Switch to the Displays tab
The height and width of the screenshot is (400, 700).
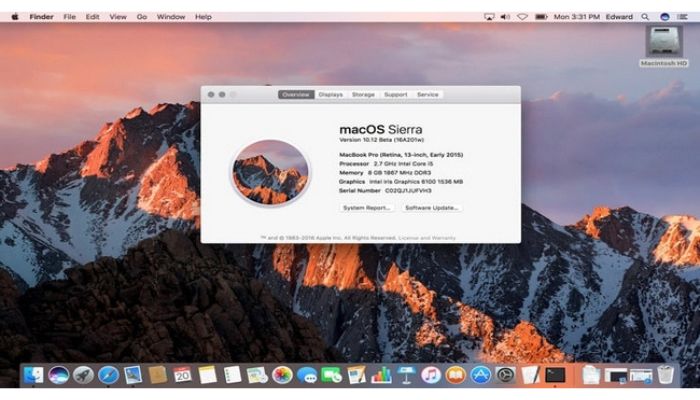click(x=331, y=95)
